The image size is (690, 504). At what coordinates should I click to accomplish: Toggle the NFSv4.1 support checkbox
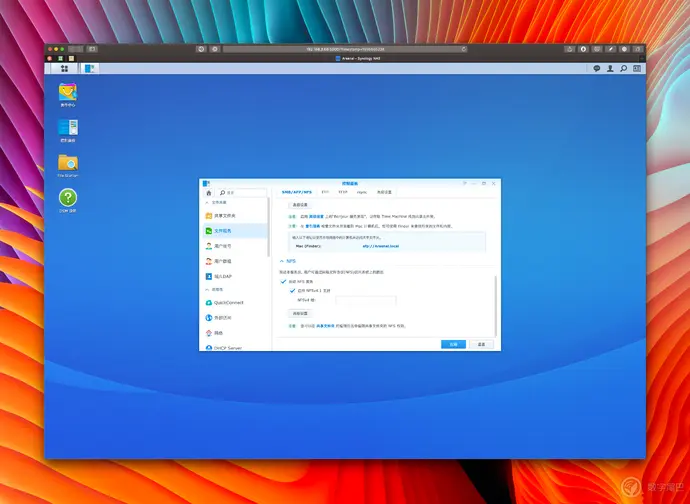pos(292,291)
